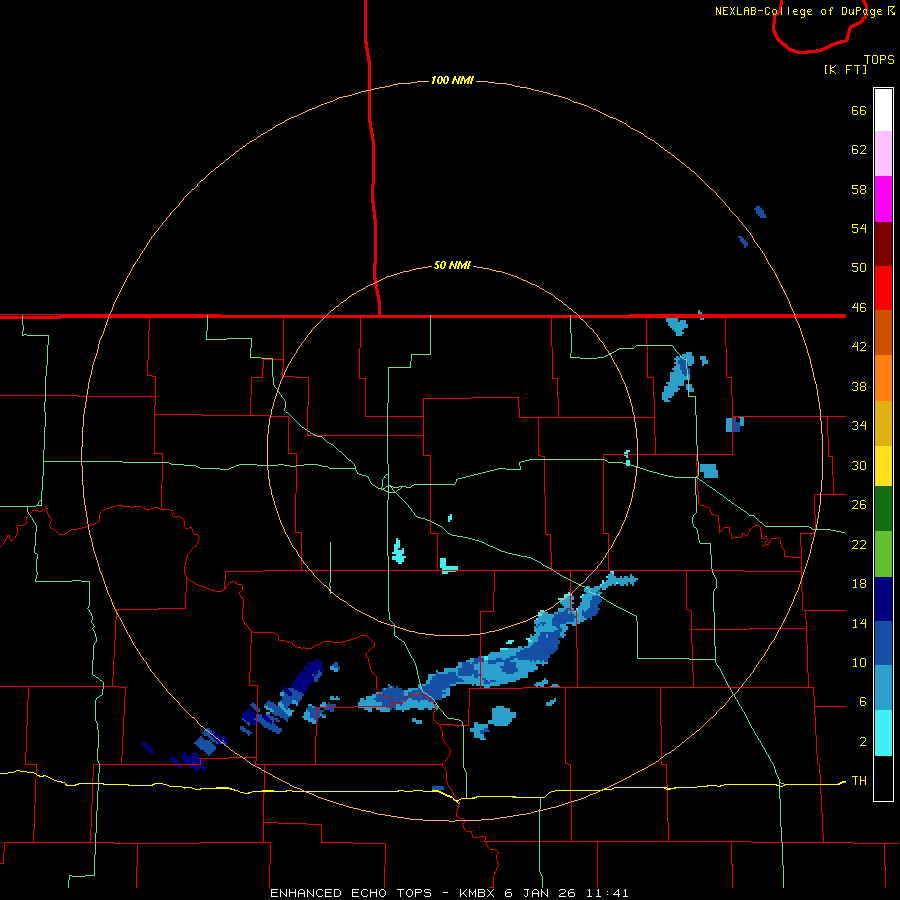Click the 30 legend value
The height and width of the screenshot is (900, 900).
tap(859, 465)
